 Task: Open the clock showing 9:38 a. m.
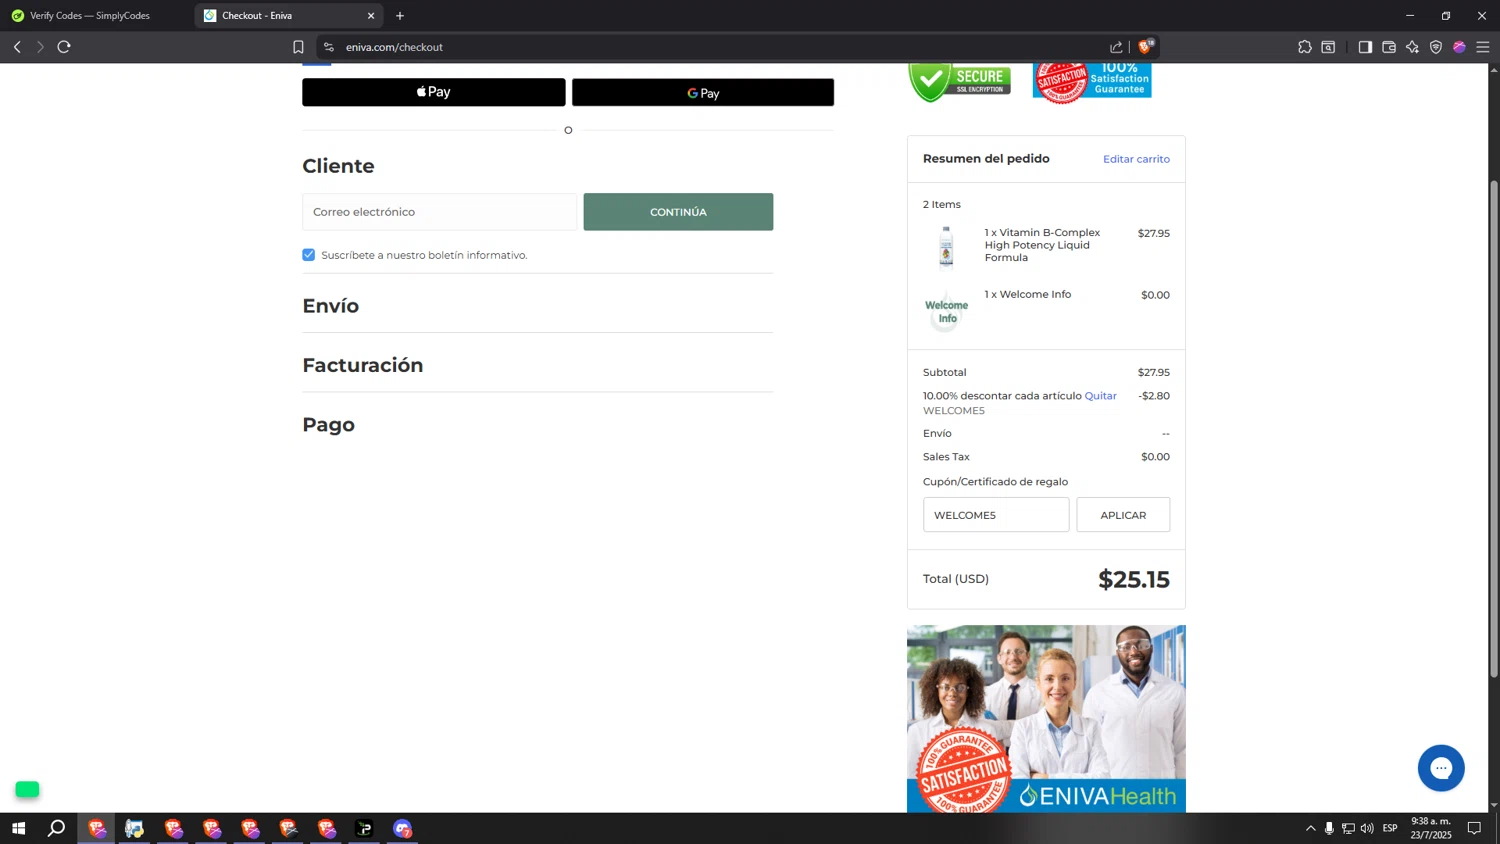point(1431,828)
